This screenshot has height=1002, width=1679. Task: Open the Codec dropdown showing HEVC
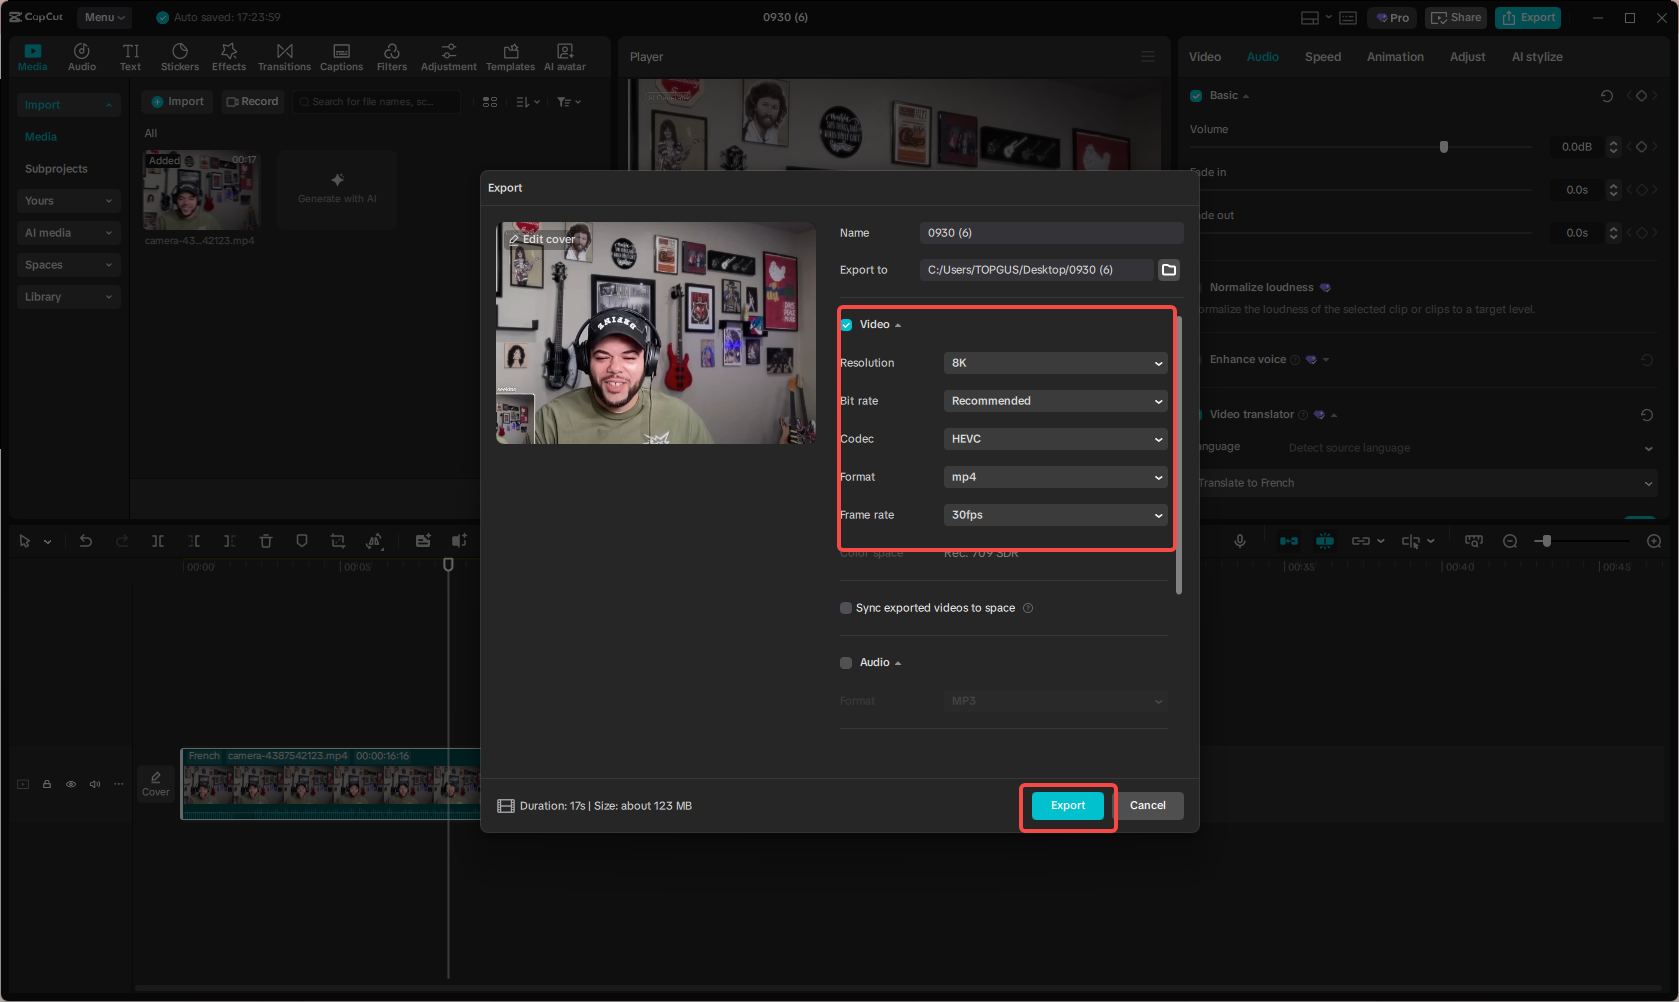(1055, 438)
